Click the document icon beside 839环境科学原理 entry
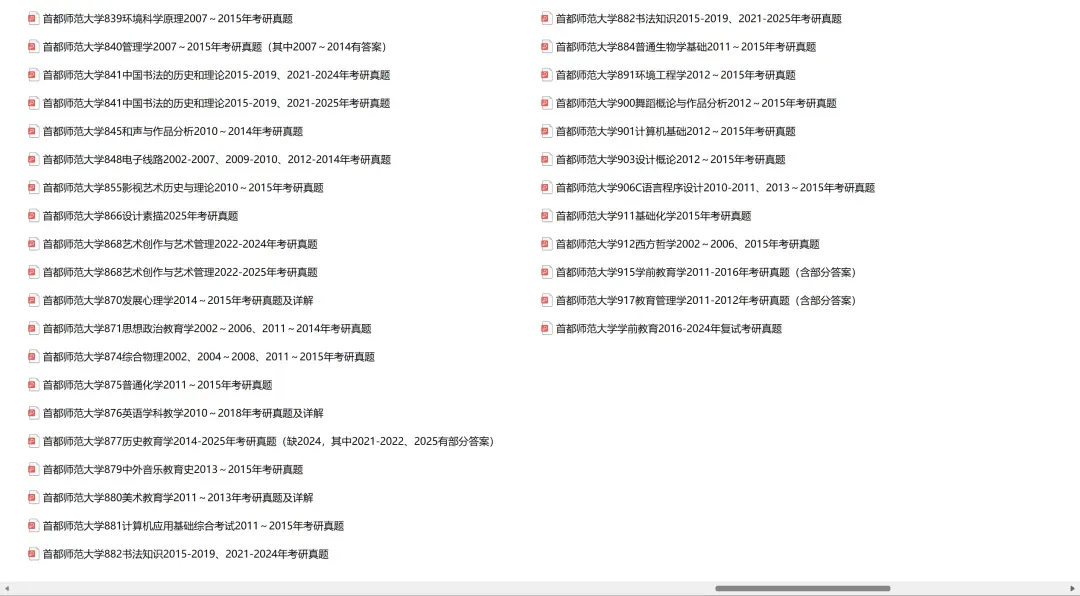Image resolution: width=1080 pixels, height=596 pixels. point(33,17)
